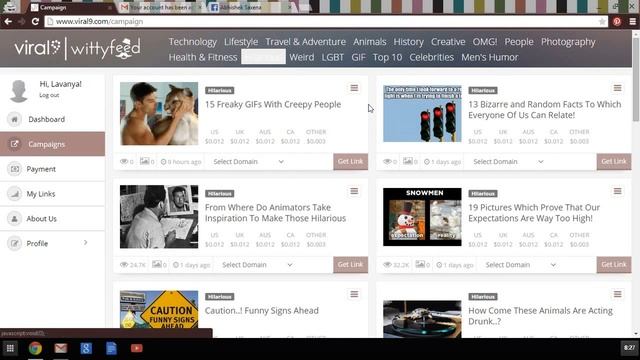Screen dimensions: 640x360
Task: Open YouTube from the shelf
Action: pos(136,348)
